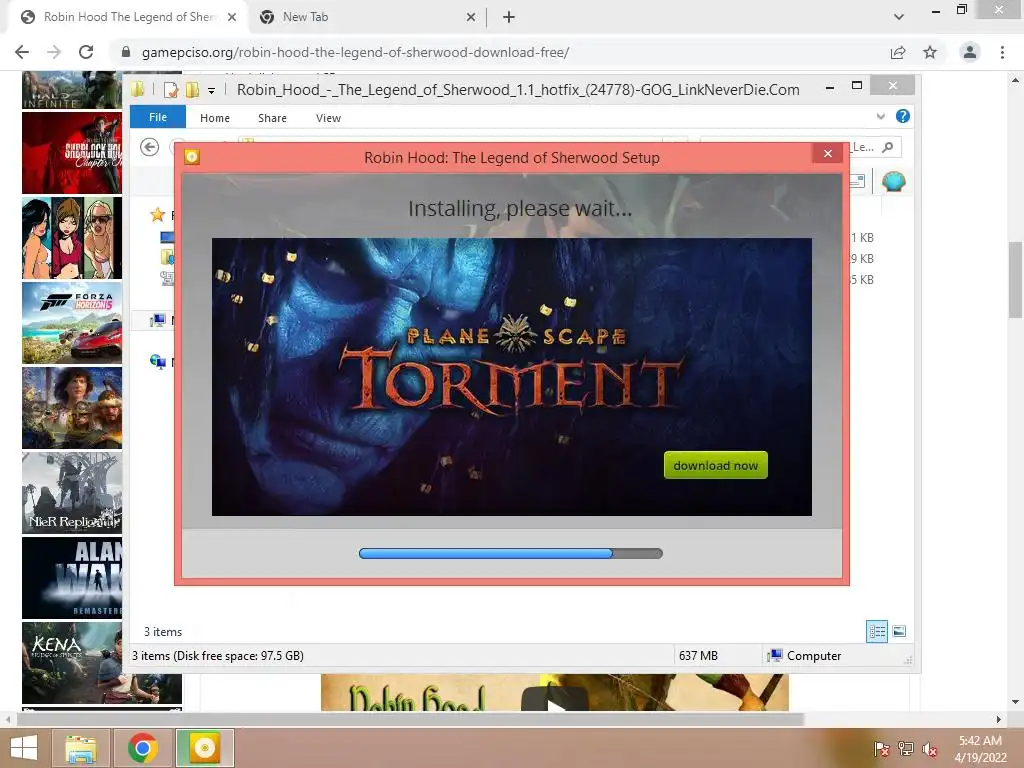This screenshot has height=768, width=1024.
Task: Switch to the Robin Hood browser tab
Action: pyautogui.click(x=129, y=17)
